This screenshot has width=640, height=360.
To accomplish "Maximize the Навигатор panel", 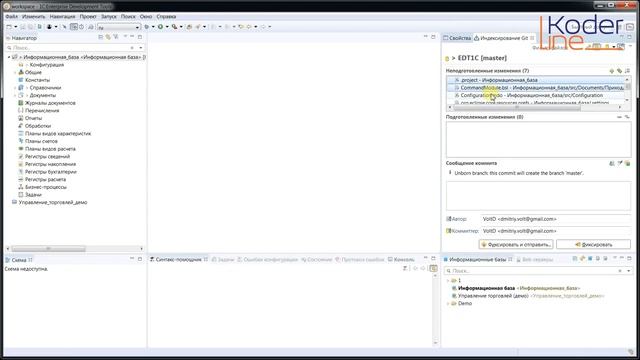I will [140, 37].
